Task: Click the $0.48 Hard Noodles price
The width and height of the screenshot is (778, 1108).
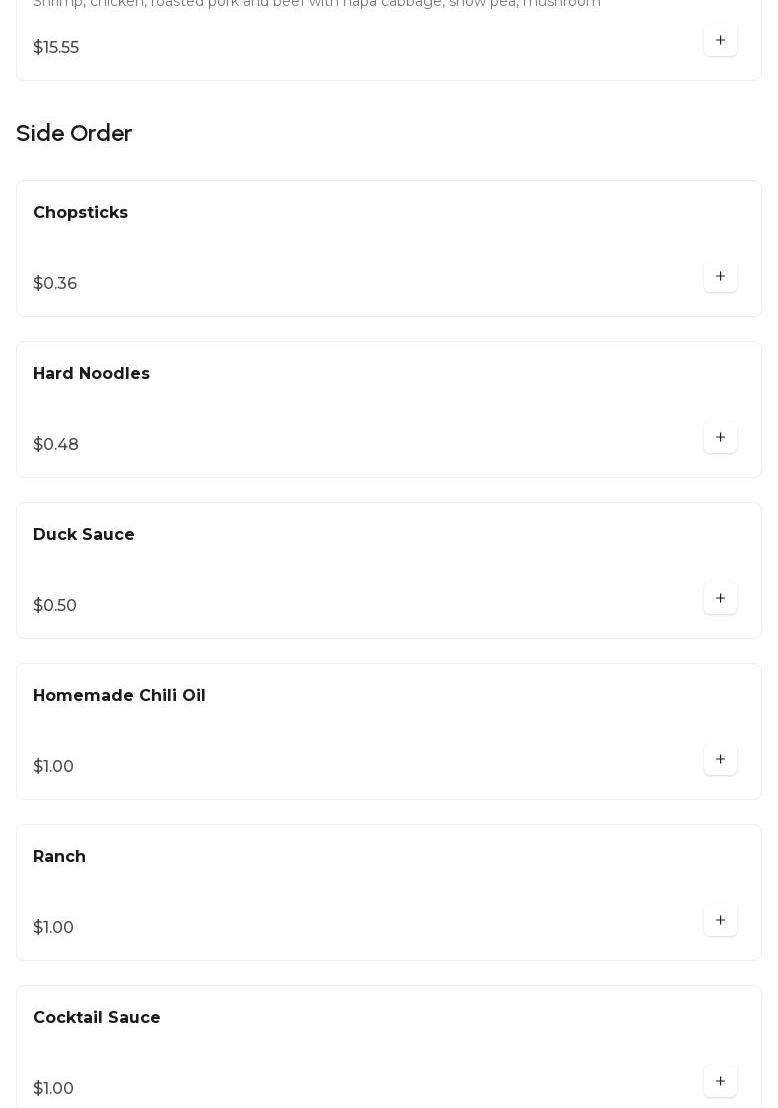Action: pos(56,445)
